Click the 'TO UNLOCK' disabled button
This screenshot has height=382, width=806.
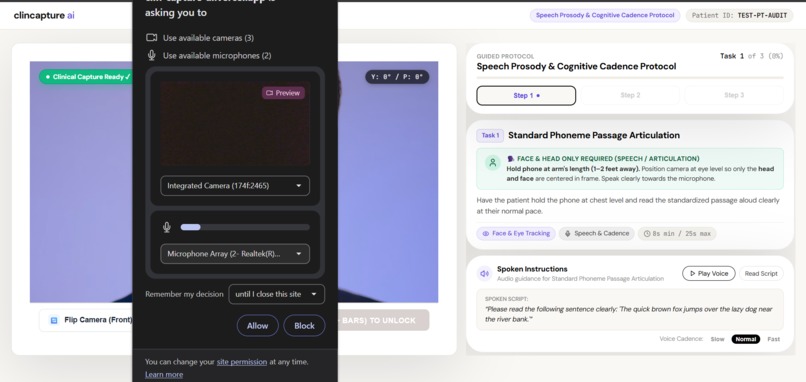(383, 320)
